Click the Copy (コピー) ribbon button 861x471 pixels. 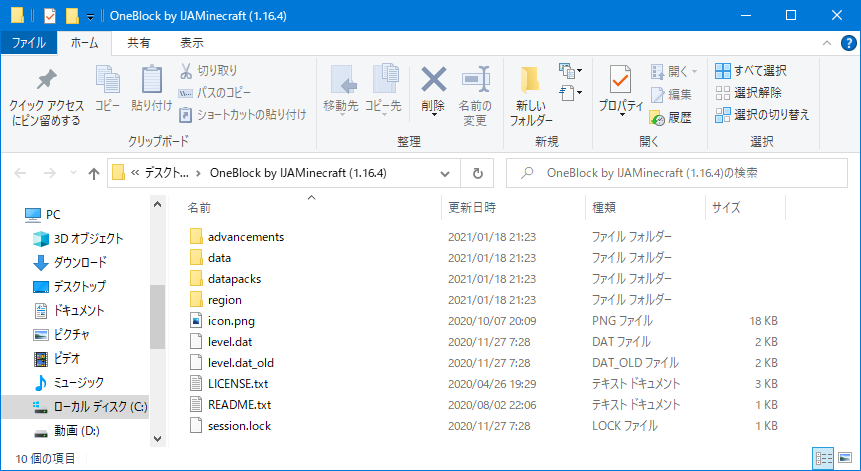pos(108,89)
